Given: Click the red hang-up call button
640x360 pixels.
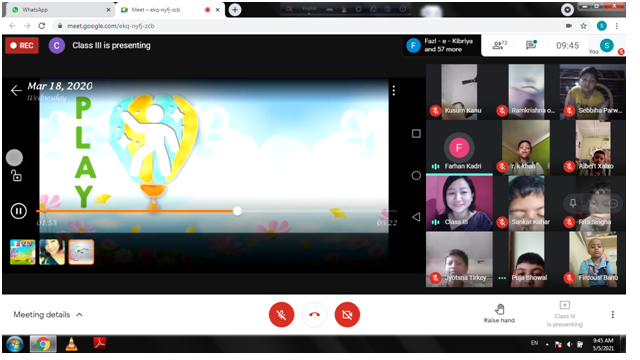Looking at the screenshot, I should click(x=314, y=315).
